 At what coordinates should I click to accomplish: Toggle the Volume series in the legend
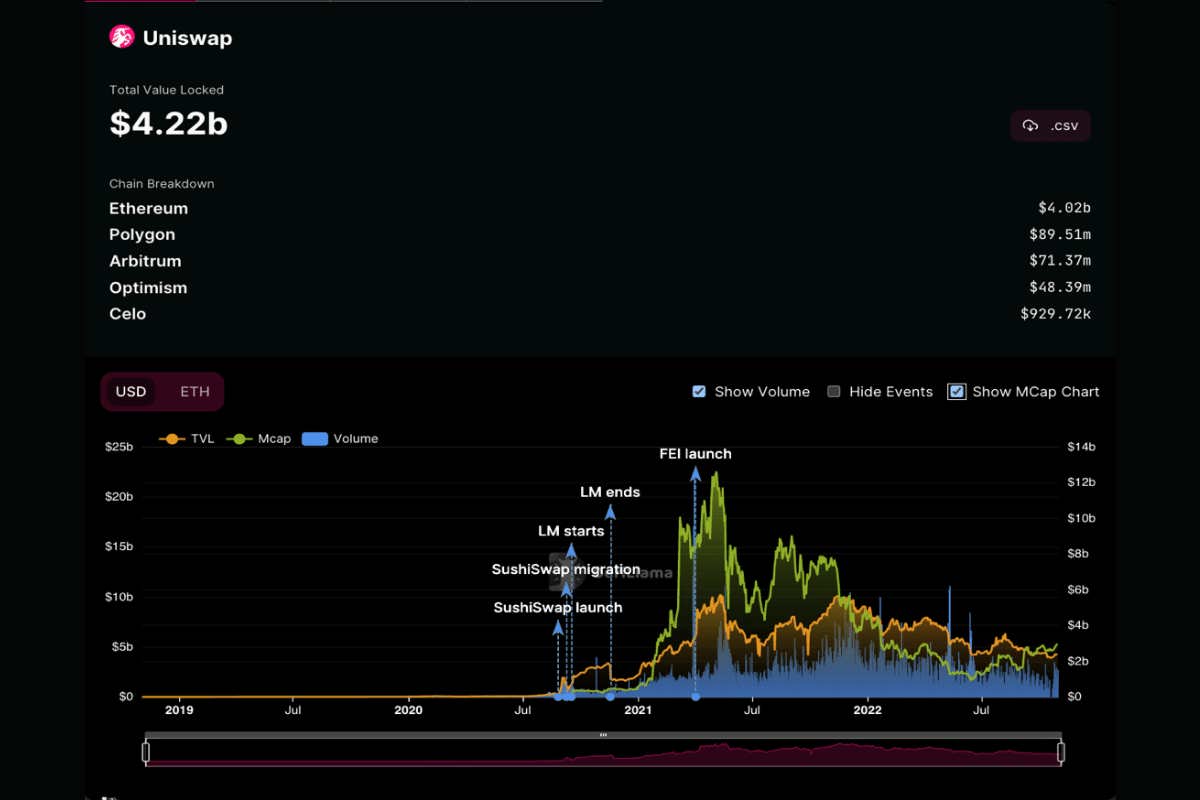340,439
